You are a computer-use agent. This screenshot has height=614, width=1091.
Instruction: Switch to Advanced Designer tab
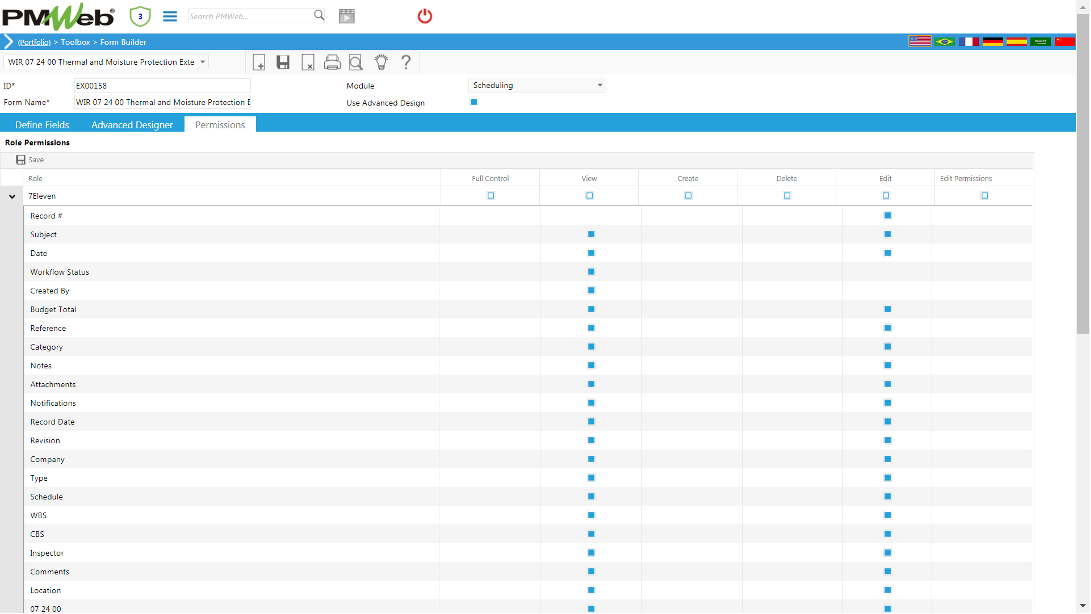pos(132,125)
